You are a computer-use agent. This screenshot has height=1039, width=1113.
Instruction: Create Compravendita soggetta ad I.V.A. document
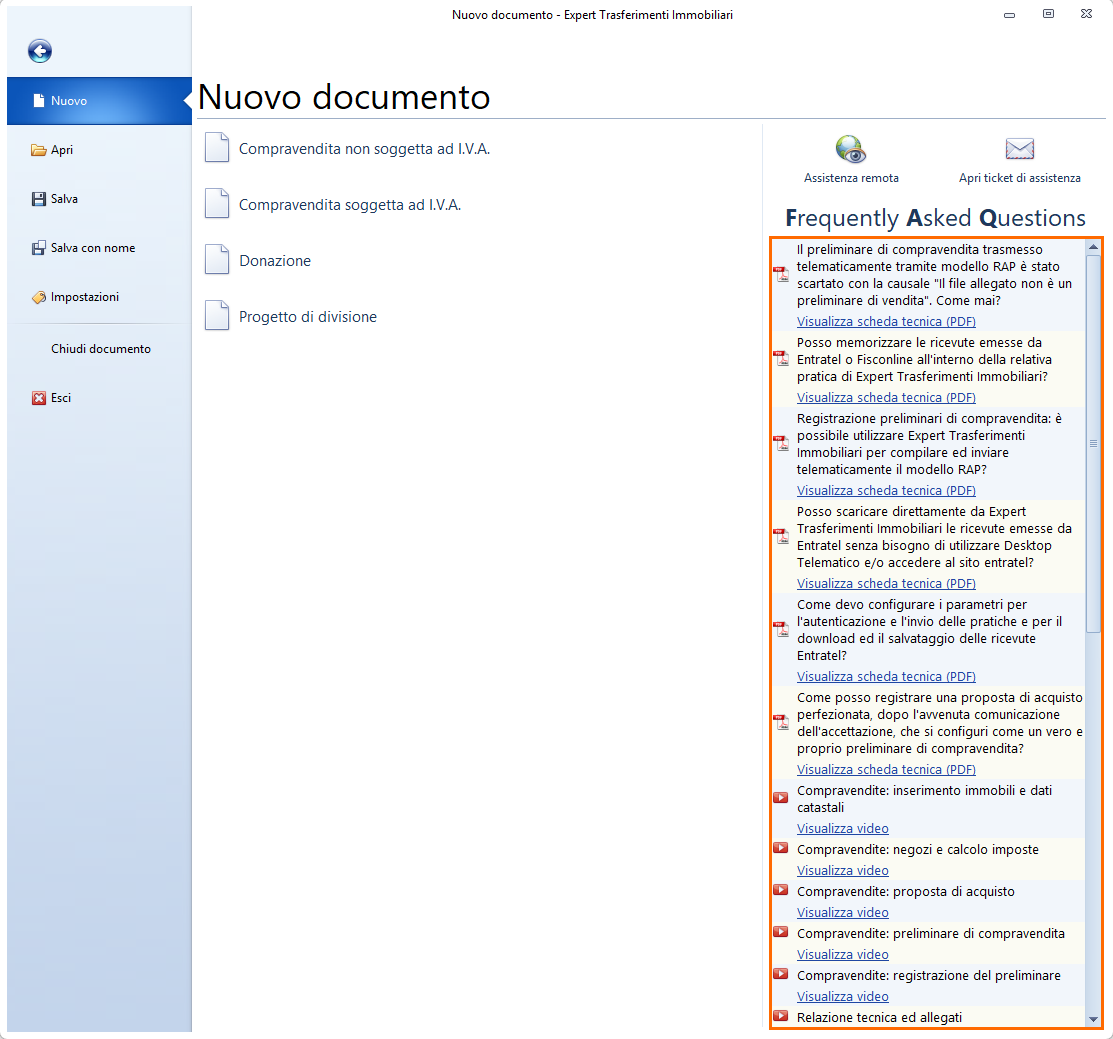pyautogui.click(x=349, y=205)
